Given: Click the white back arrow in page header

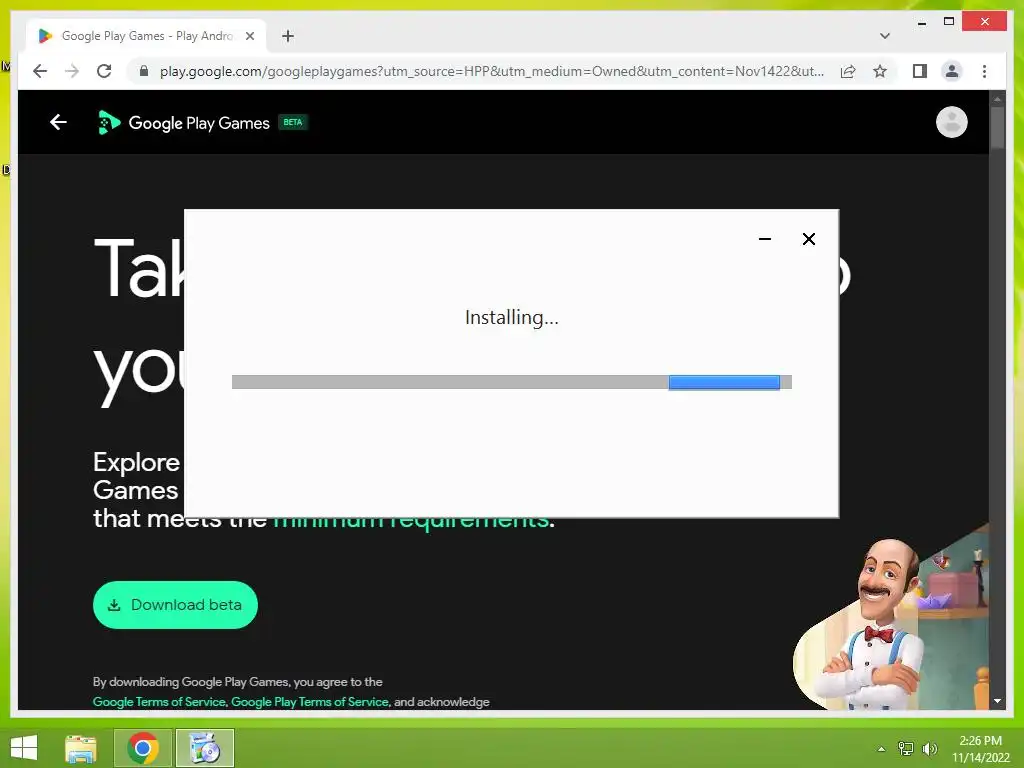Looking at the screenshot, I should (x=58, y=122).
